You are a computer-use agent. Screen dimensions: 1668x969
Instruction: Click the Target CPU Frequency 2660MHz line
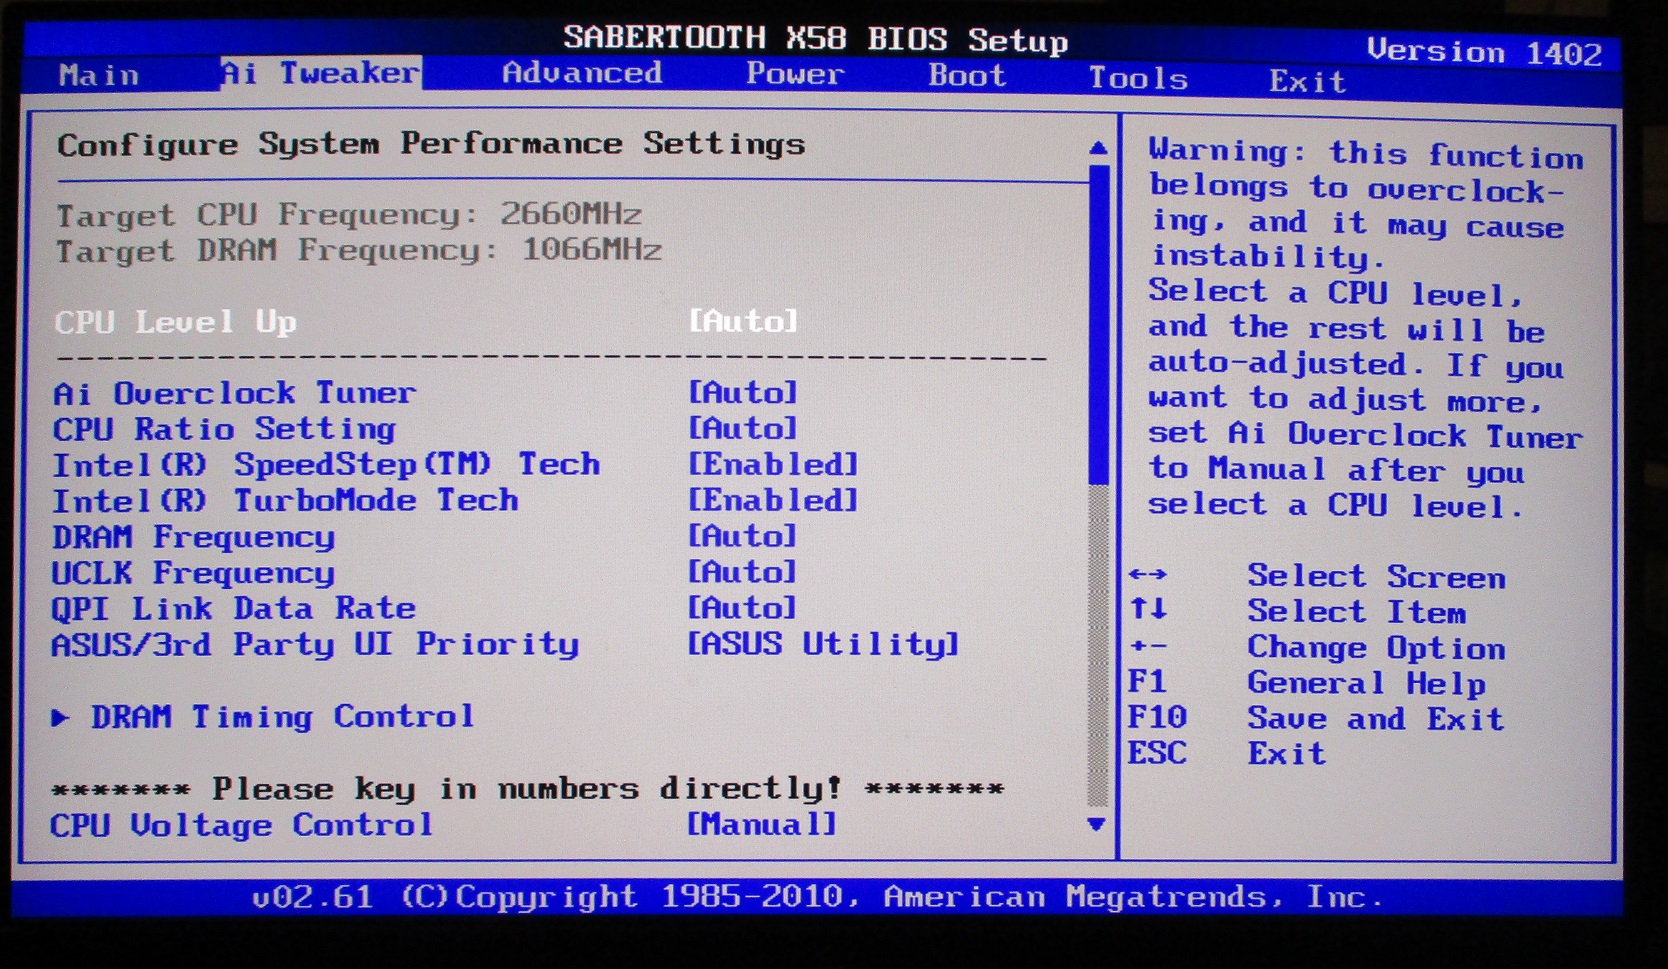click(x=349, y=214)
